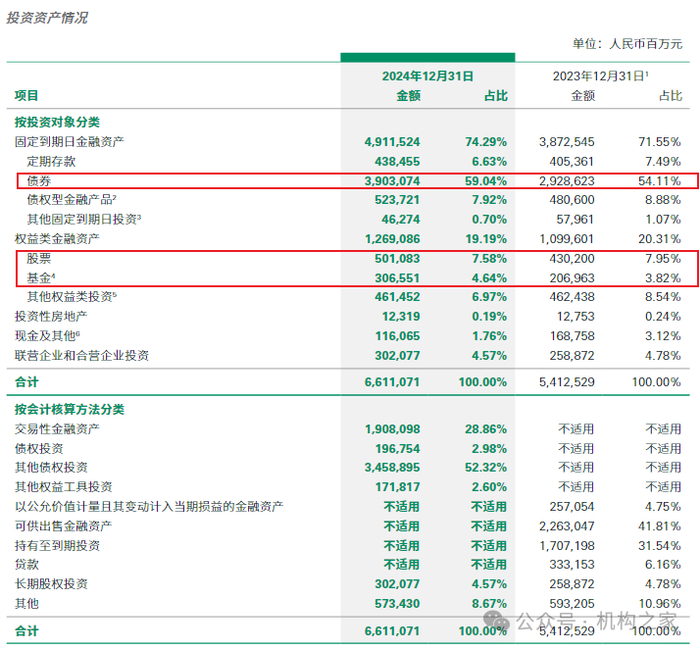Click the percentage 28.86%
Viewport: 700px width, 650px height.
click(x=486, y=429)
